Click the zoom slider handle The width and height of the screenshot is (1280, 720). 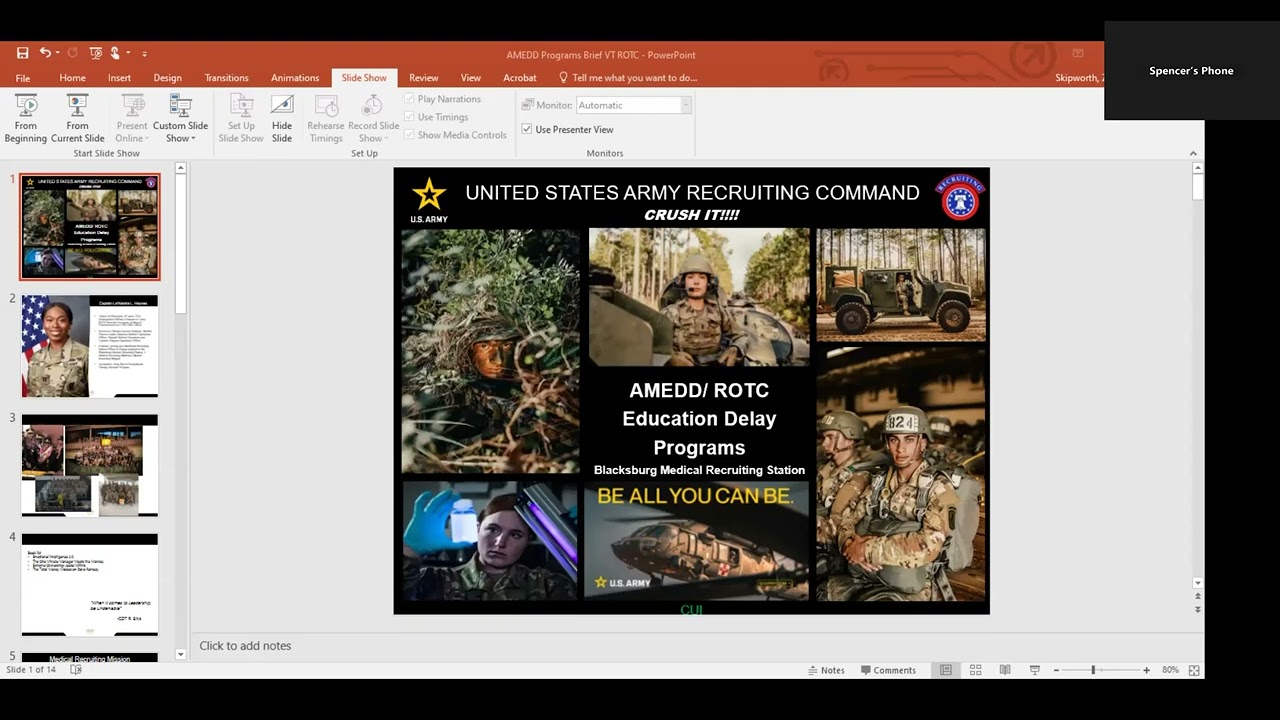(x=1093, y=670)
